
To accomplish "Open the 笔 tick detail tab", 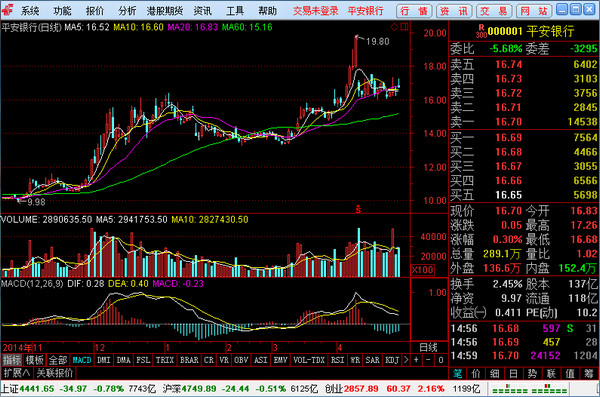I will (458, 374).
